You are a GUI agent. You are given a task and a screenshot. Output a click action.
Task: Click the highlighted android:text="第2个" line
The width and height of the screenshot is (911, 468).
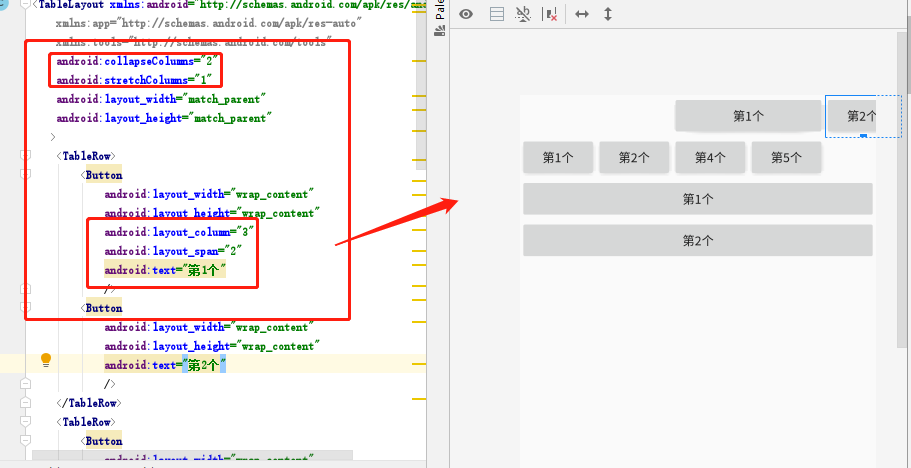165,365
